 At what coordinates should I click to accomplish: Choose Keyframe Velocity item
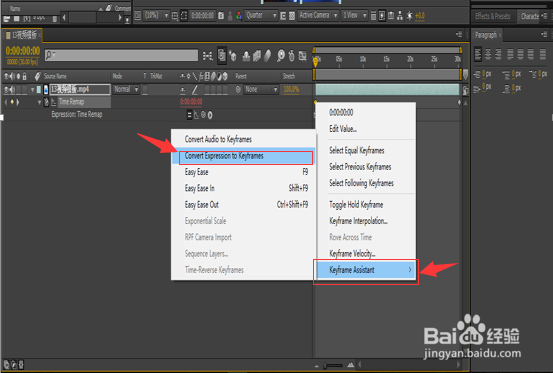366,253
